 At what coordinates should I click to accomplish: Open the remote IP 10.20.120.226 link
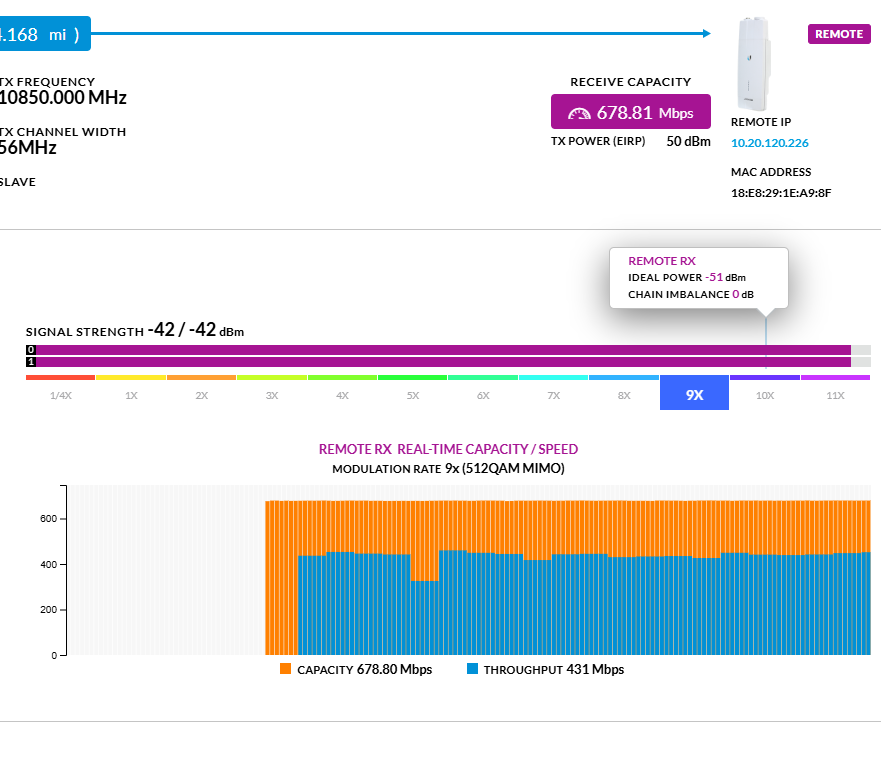(769, 143)
